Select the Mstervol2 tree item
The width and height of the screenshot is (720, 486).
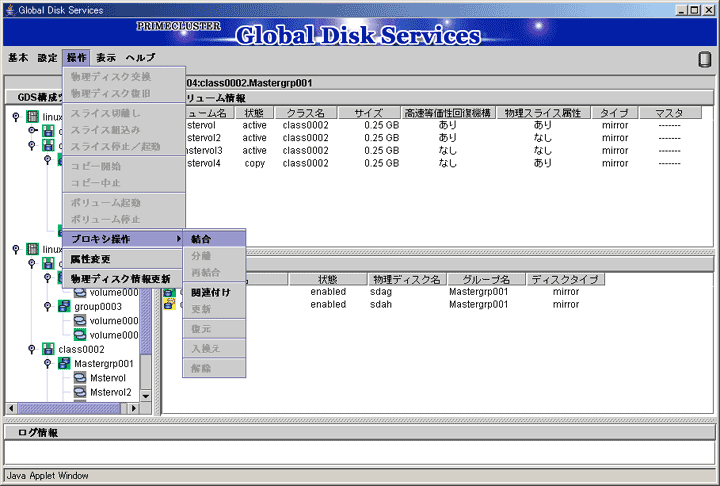tap(111, 392)
